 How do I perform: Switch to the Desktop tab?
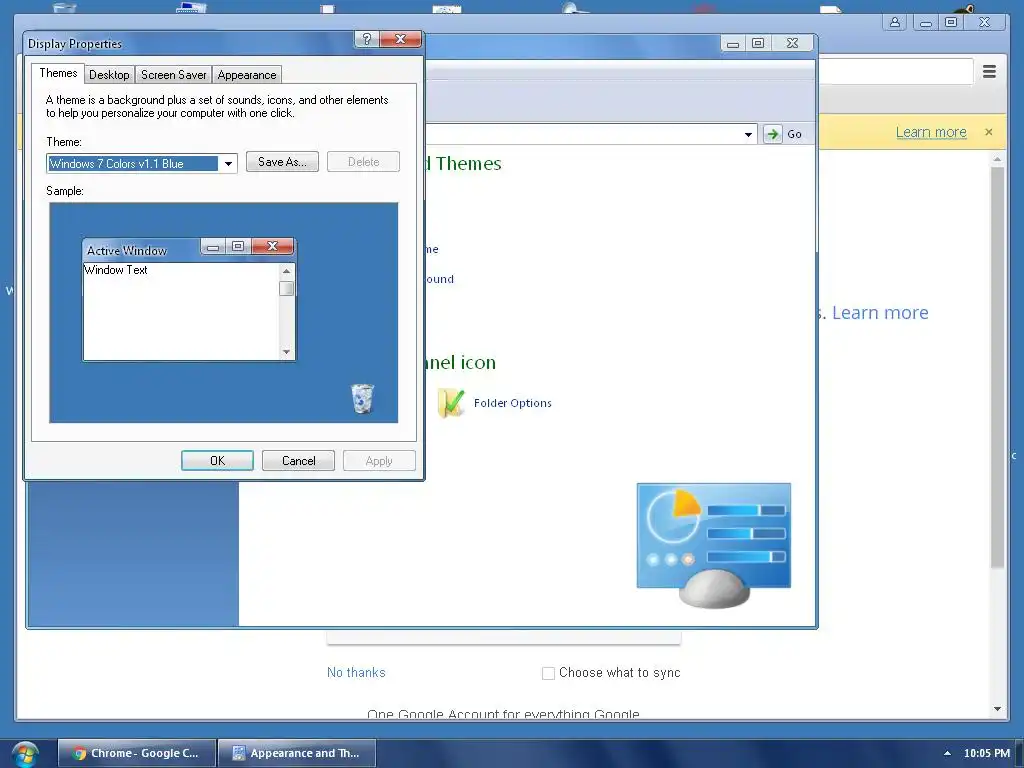(x=109, y=75)
